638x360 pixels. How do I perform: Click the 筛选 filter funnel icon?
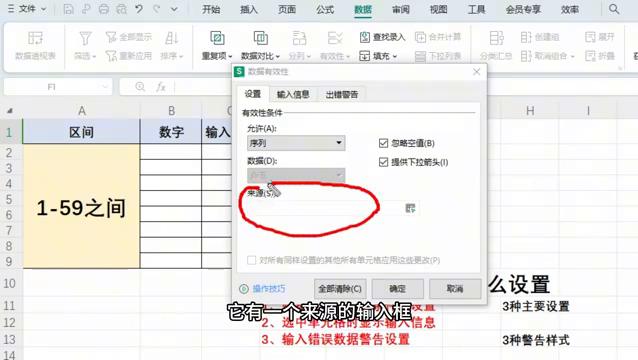85,38
